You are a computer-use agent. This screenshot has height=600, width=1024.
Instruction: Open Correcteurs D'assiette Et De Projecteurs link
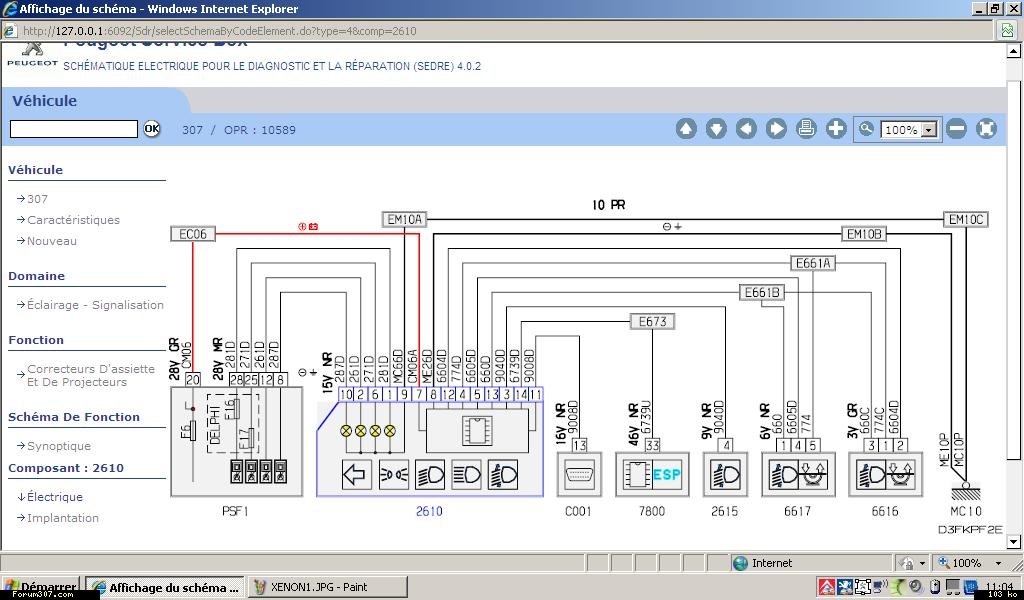91,375
